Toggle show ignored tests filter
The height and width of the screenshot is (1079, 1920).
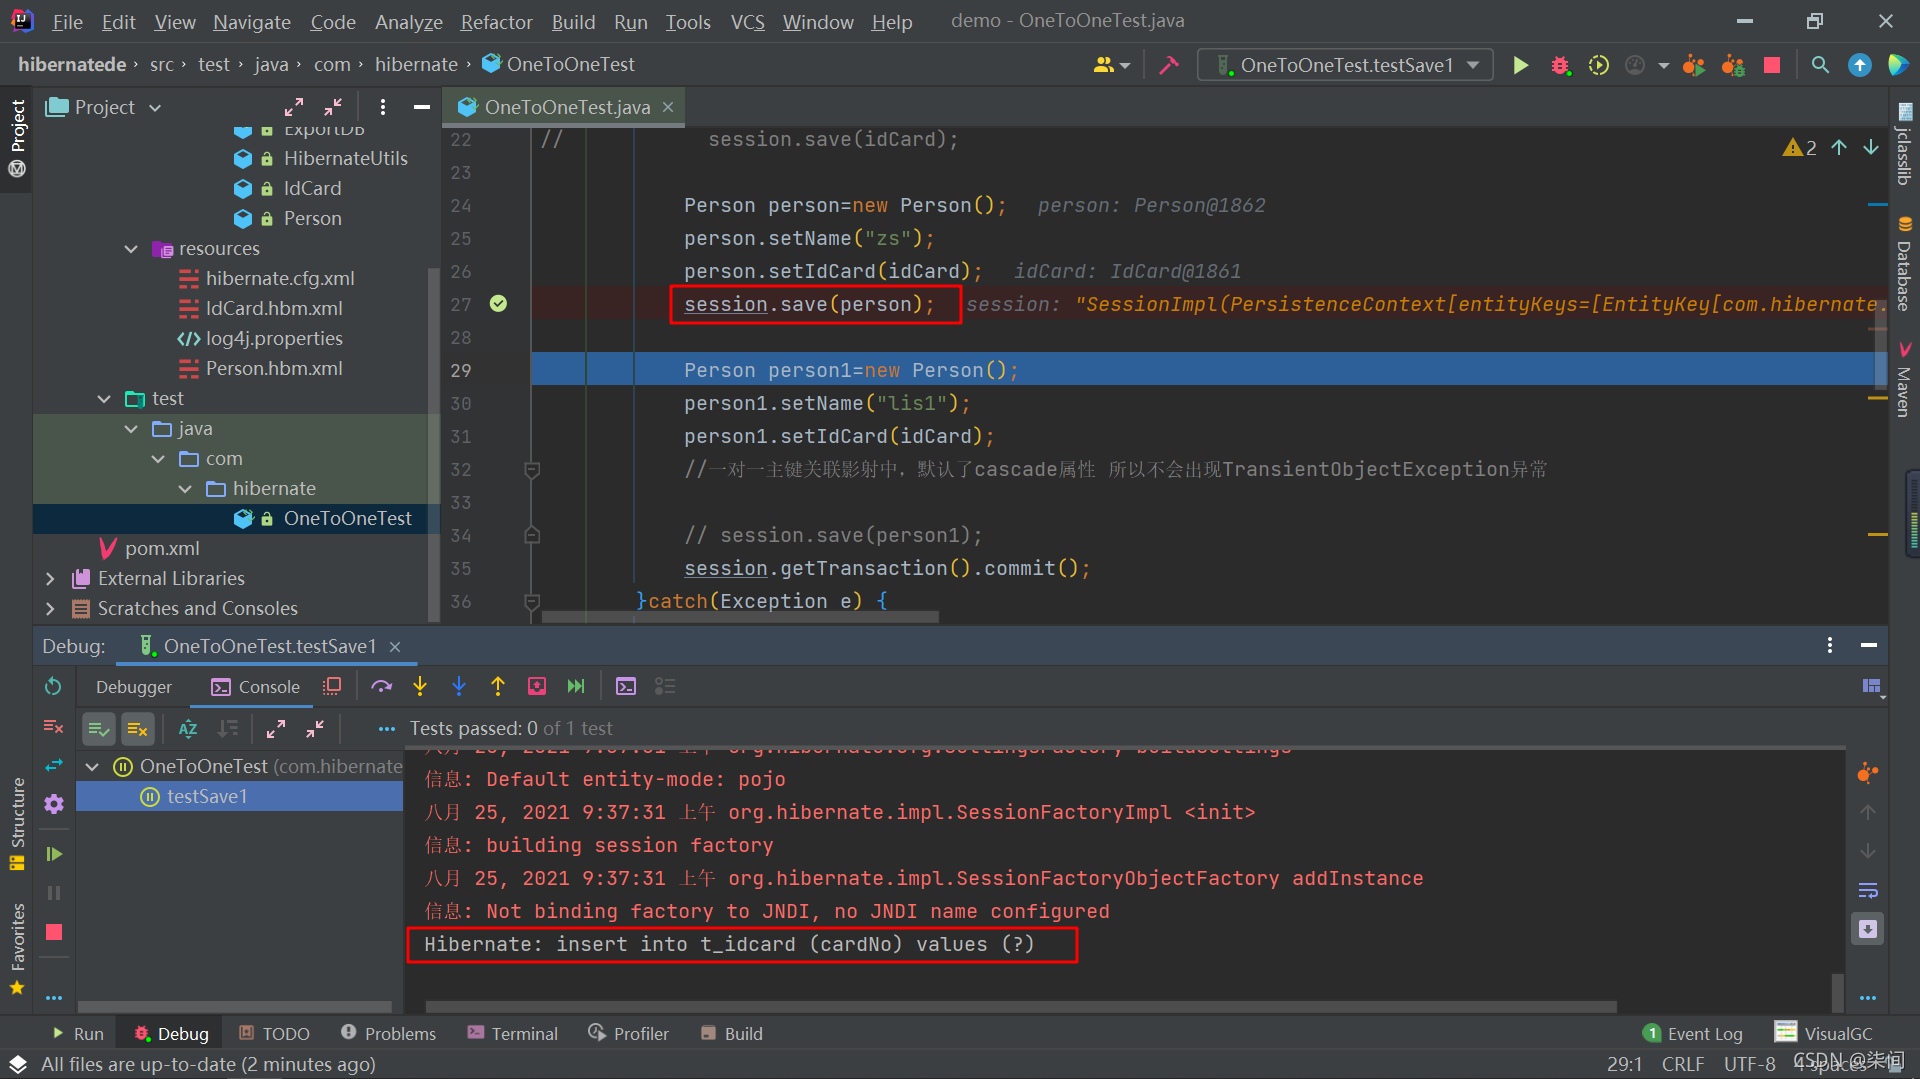tap(138, 729)
